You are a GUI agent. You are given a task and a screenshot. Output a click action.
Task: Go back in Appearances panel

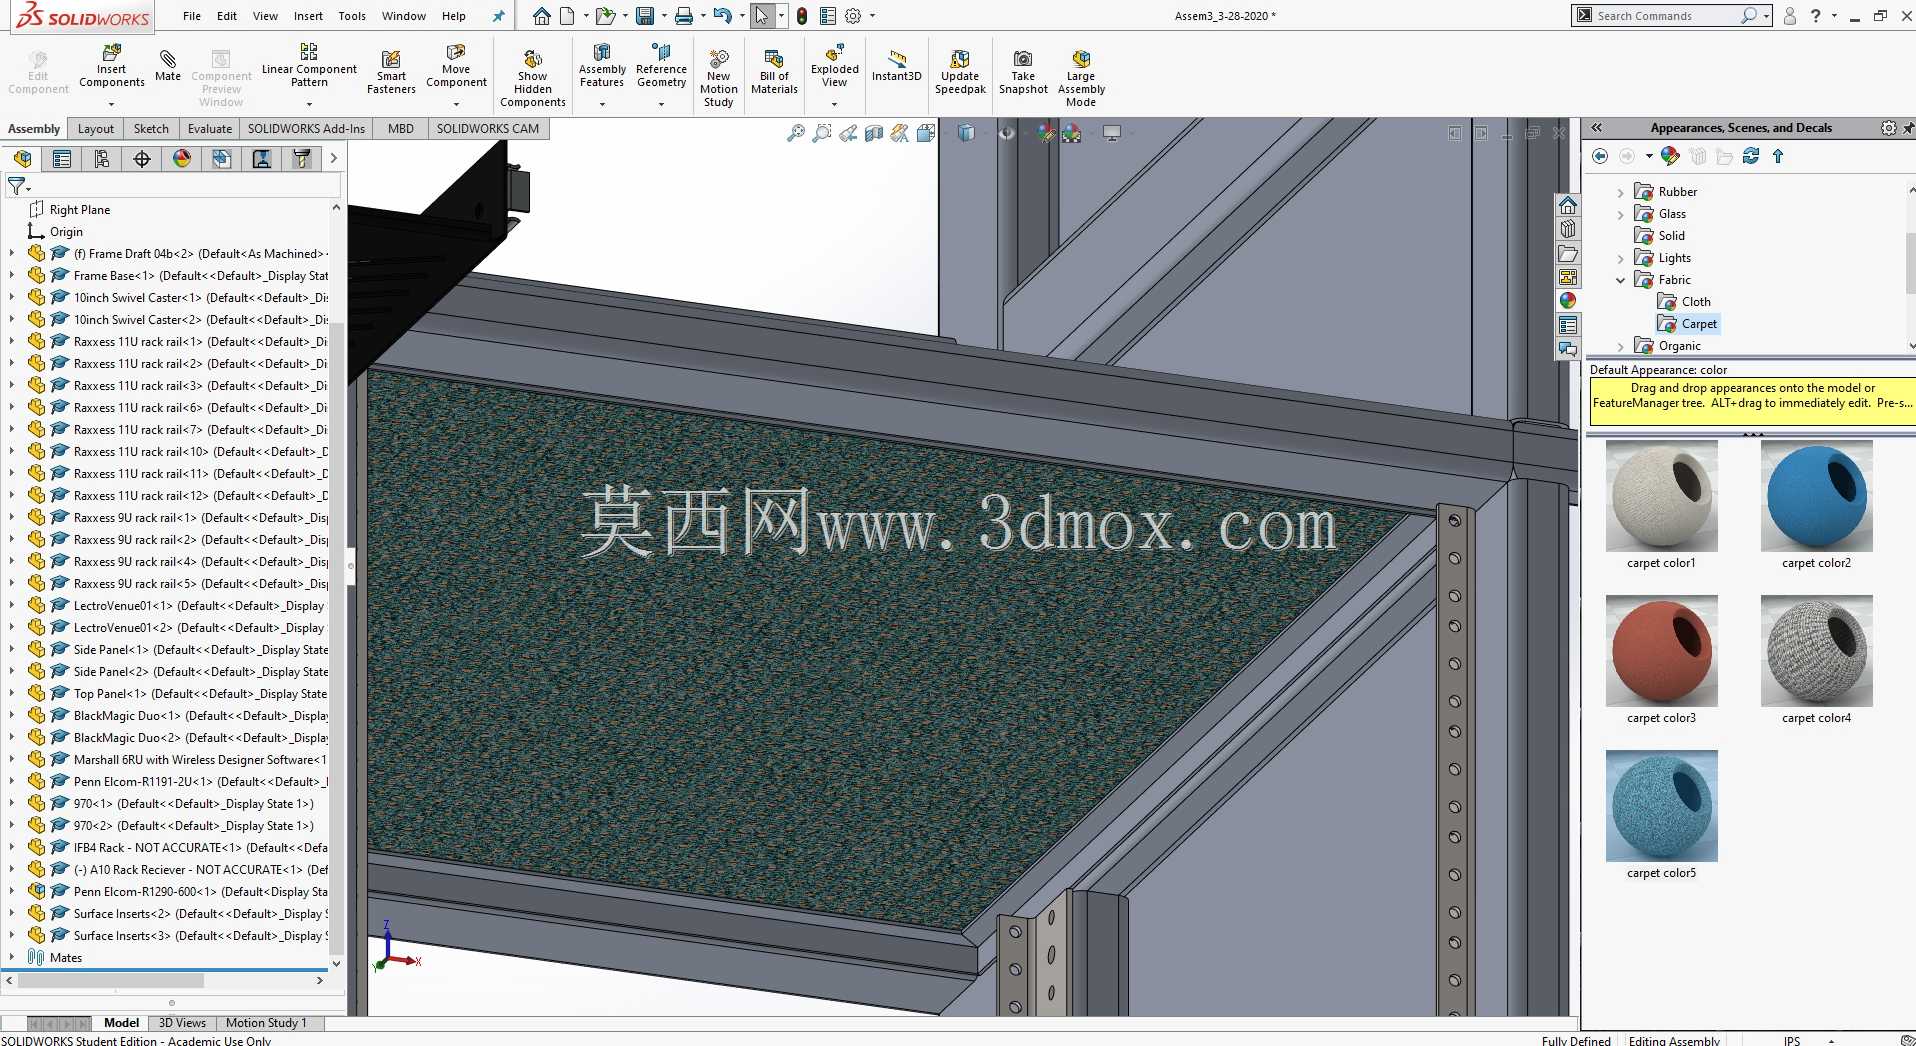pyautogui.click(x=1600, y=156)
